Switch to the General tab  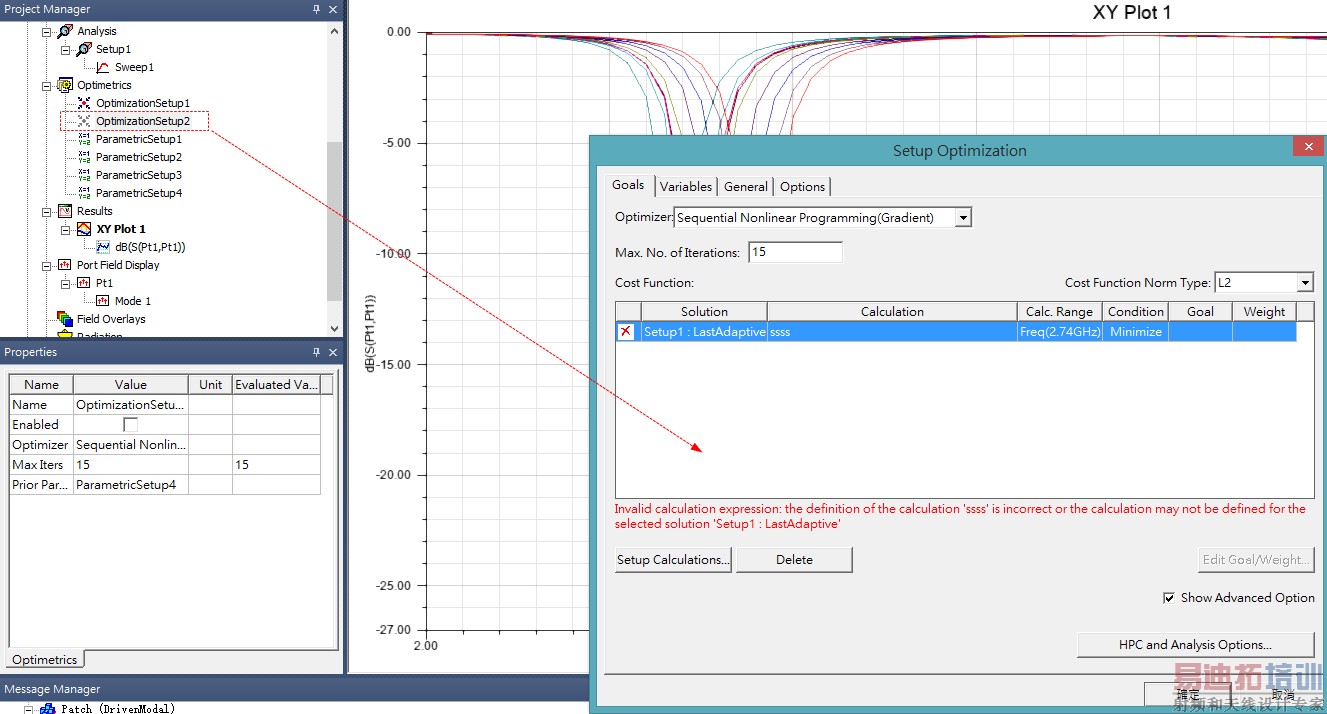click(746, 186)
